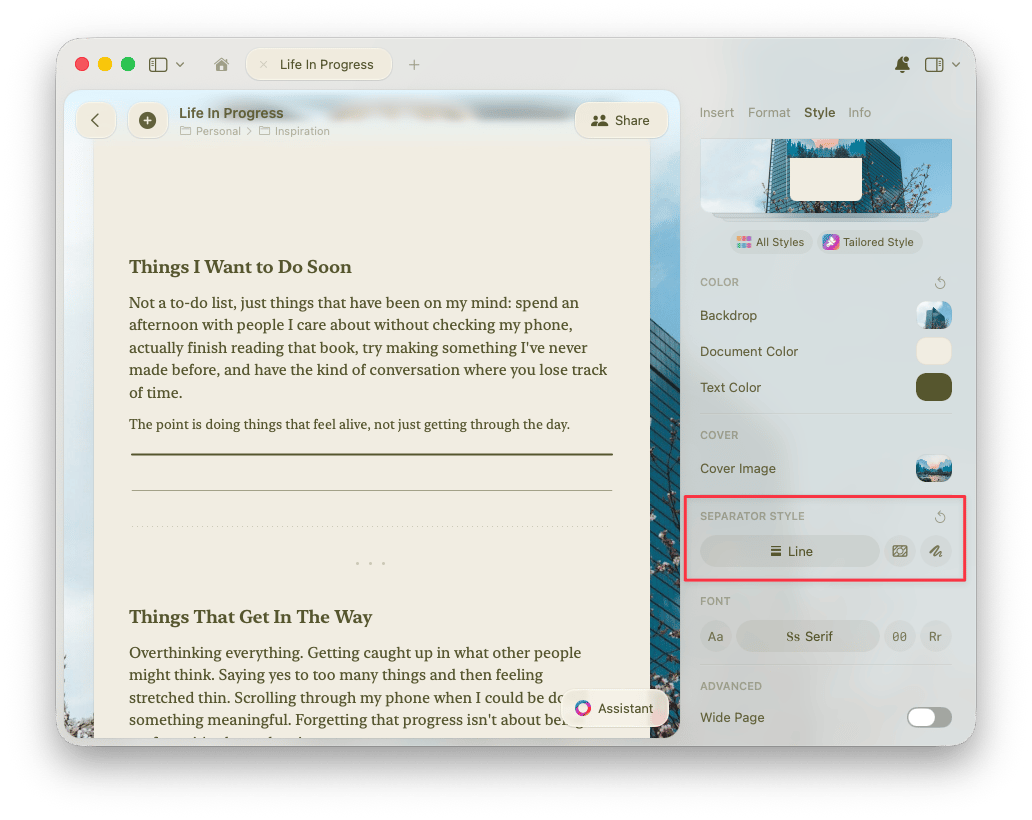1032x820 pixels.
Task: Open All Styles
Action: click(x=771, y=242)
